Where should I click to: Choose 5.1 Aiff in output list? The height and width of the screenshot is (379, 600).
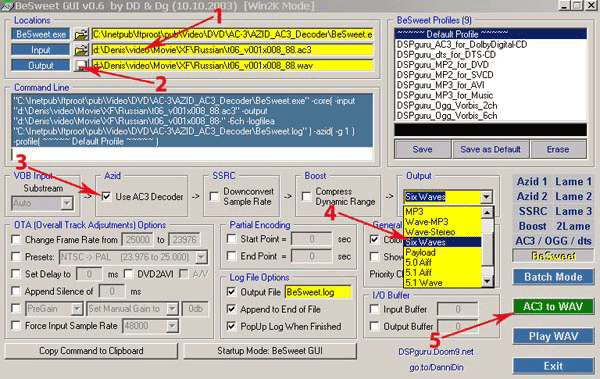click(443, 273)
